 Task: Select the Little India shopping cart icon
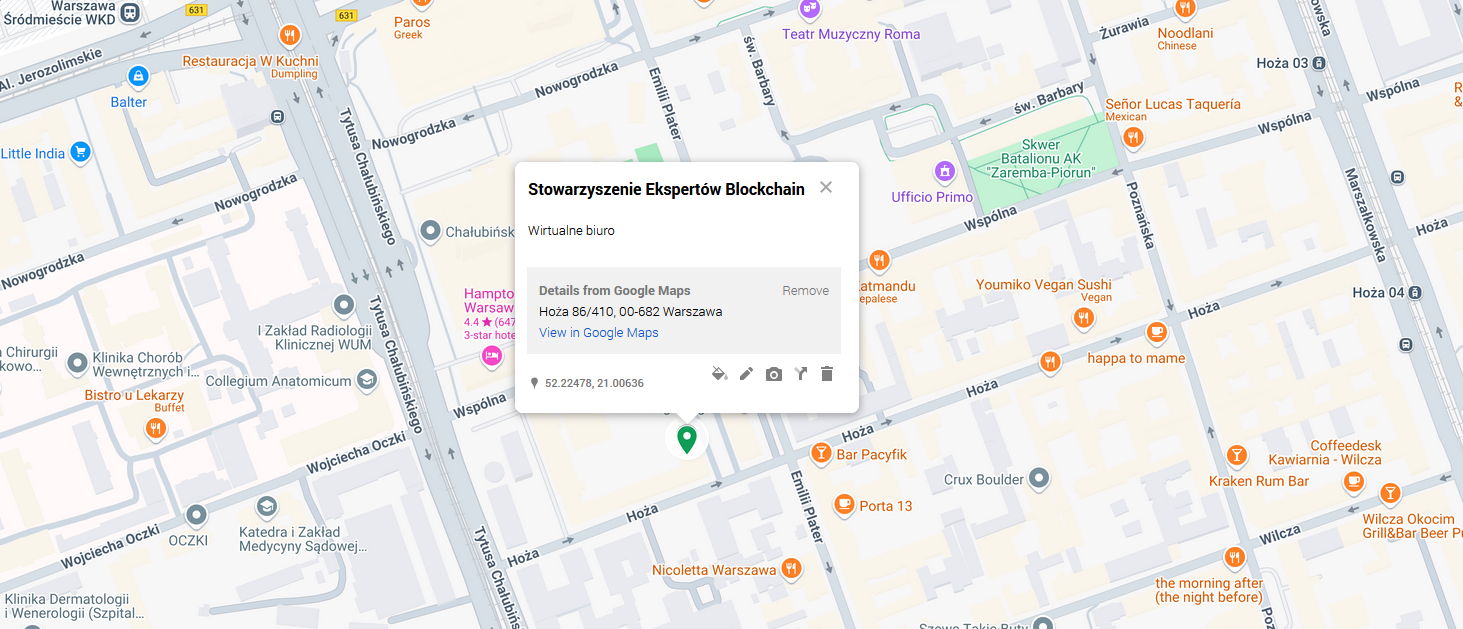point(81,153)
